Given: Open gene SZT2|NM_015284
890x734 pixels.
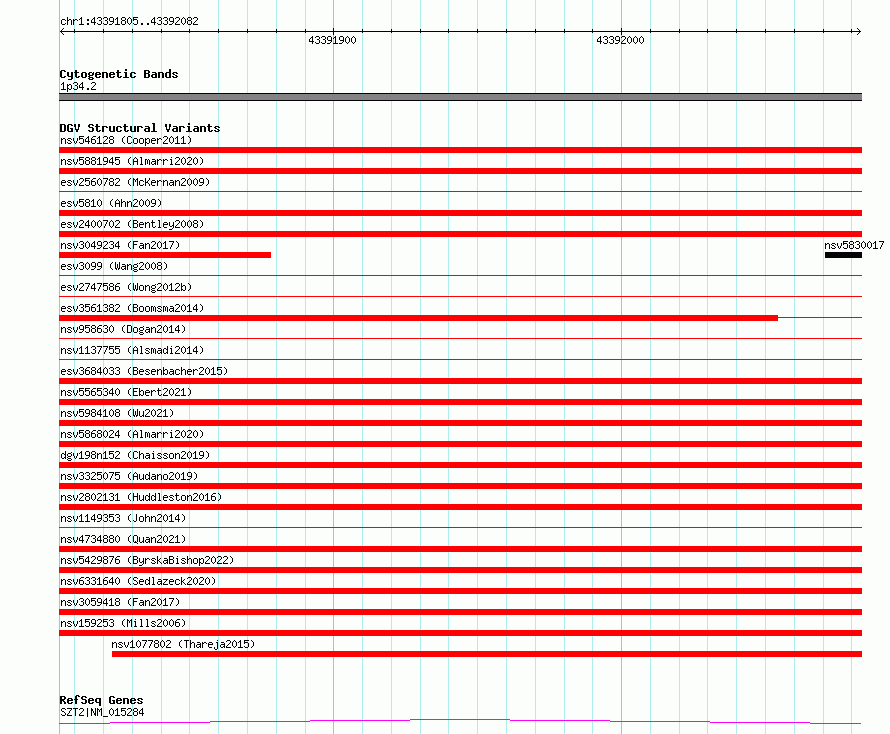Looking at the screenshot, I should pos(102,712).
